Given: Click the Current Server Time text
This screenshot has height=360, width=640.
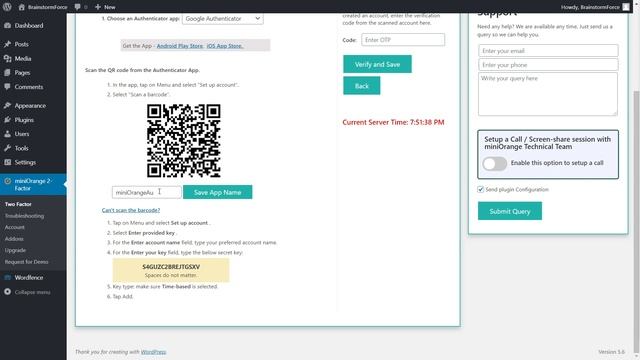Looking at the screenshot, I should coord(393,122).
